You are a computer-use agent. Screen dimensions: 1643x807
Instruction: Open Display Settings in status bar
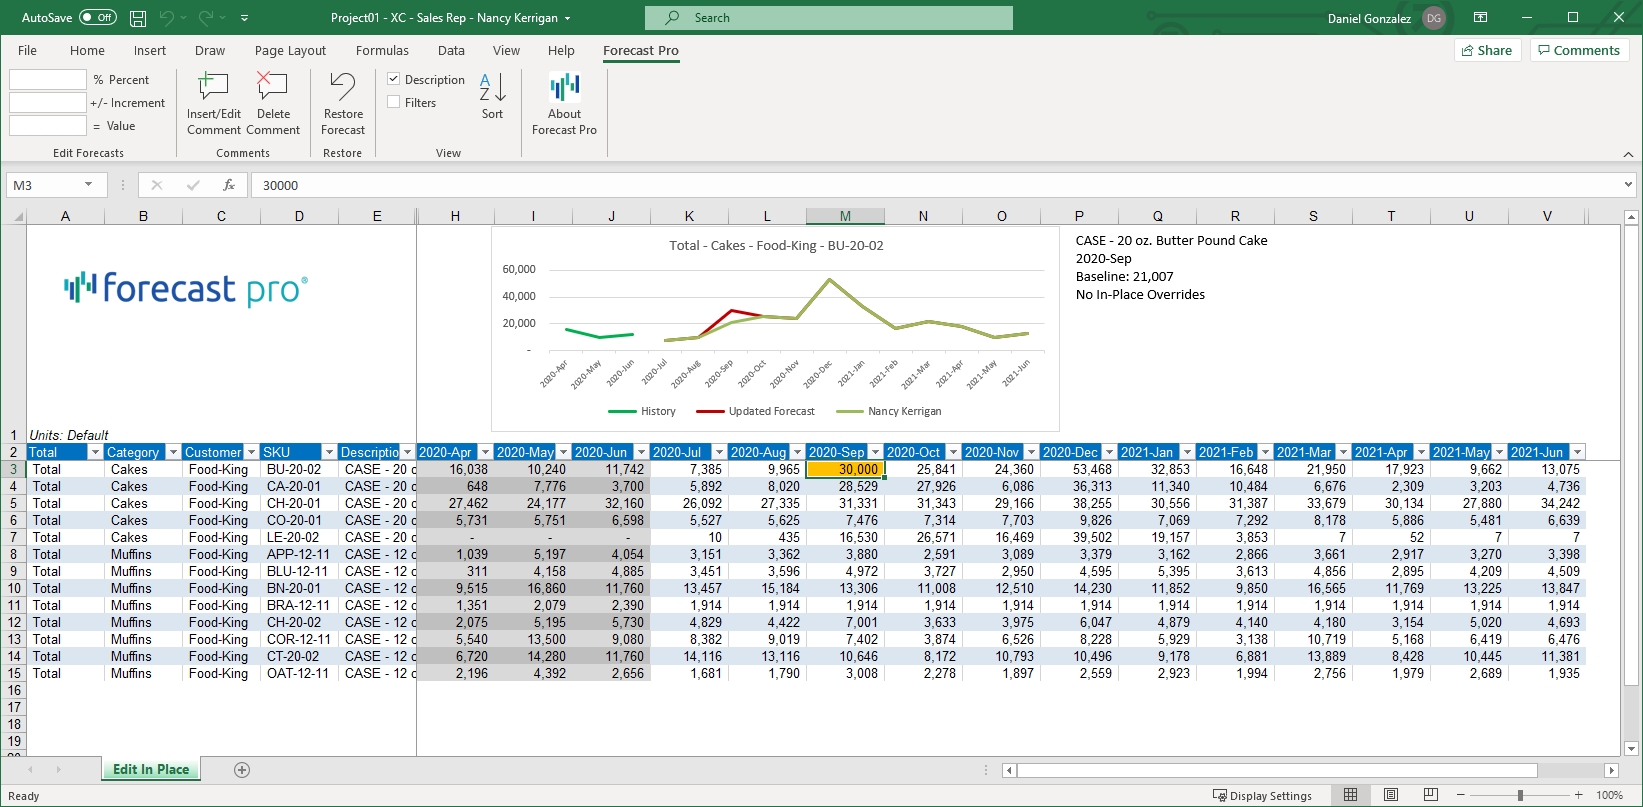(1262, 796)
